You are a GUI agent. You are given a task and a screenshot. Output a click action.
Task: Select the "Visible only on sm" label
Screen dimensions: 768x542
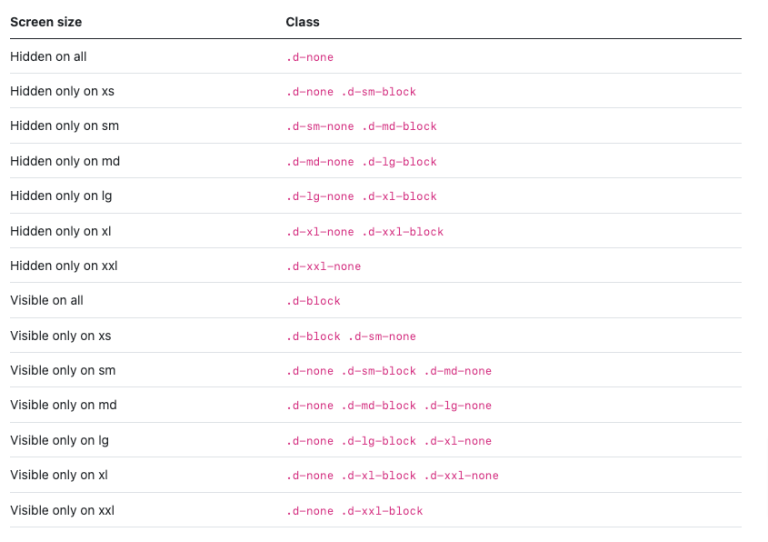pyautogui.click(x=63, y=370)
